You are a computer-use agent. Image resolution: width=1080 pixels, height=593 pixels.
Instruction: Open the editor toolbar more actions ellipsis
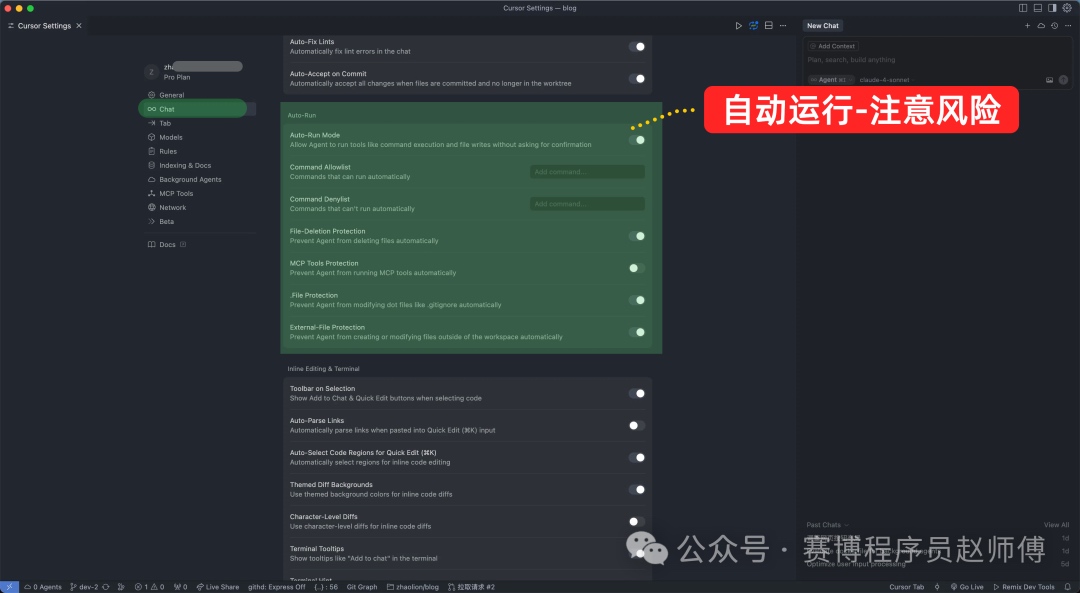click(x=783, y=25)
